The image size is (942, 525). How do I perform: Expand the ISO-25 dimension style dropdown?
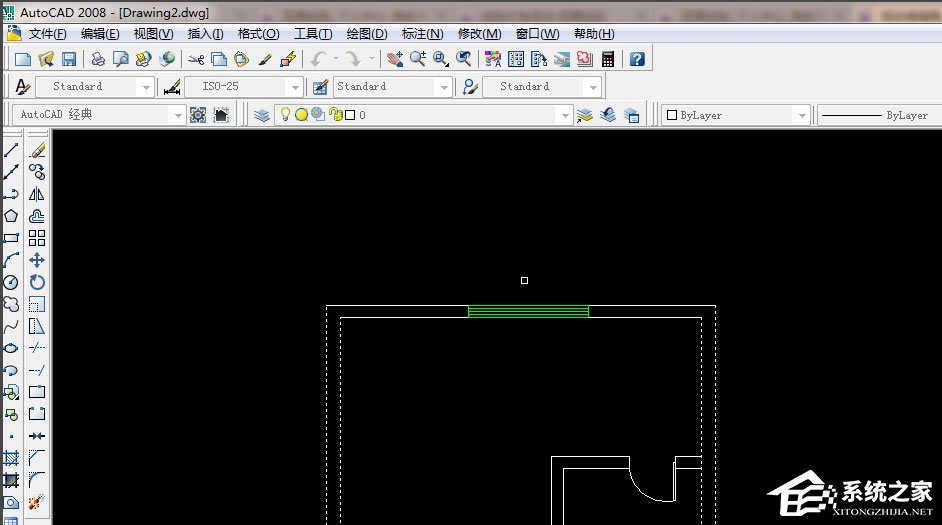coord(293,87)
